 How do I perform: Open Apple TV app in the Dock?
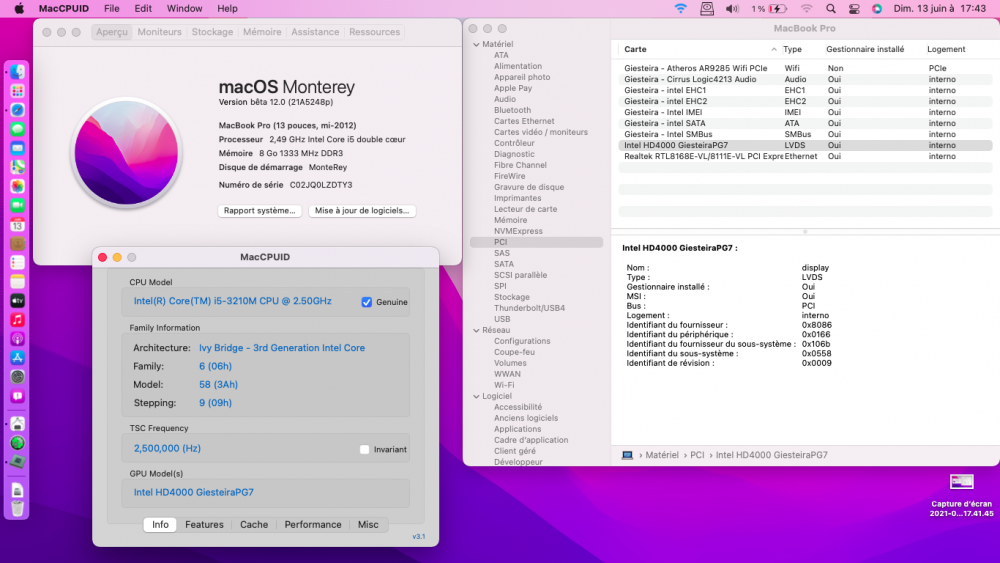(x=17, y=300)
